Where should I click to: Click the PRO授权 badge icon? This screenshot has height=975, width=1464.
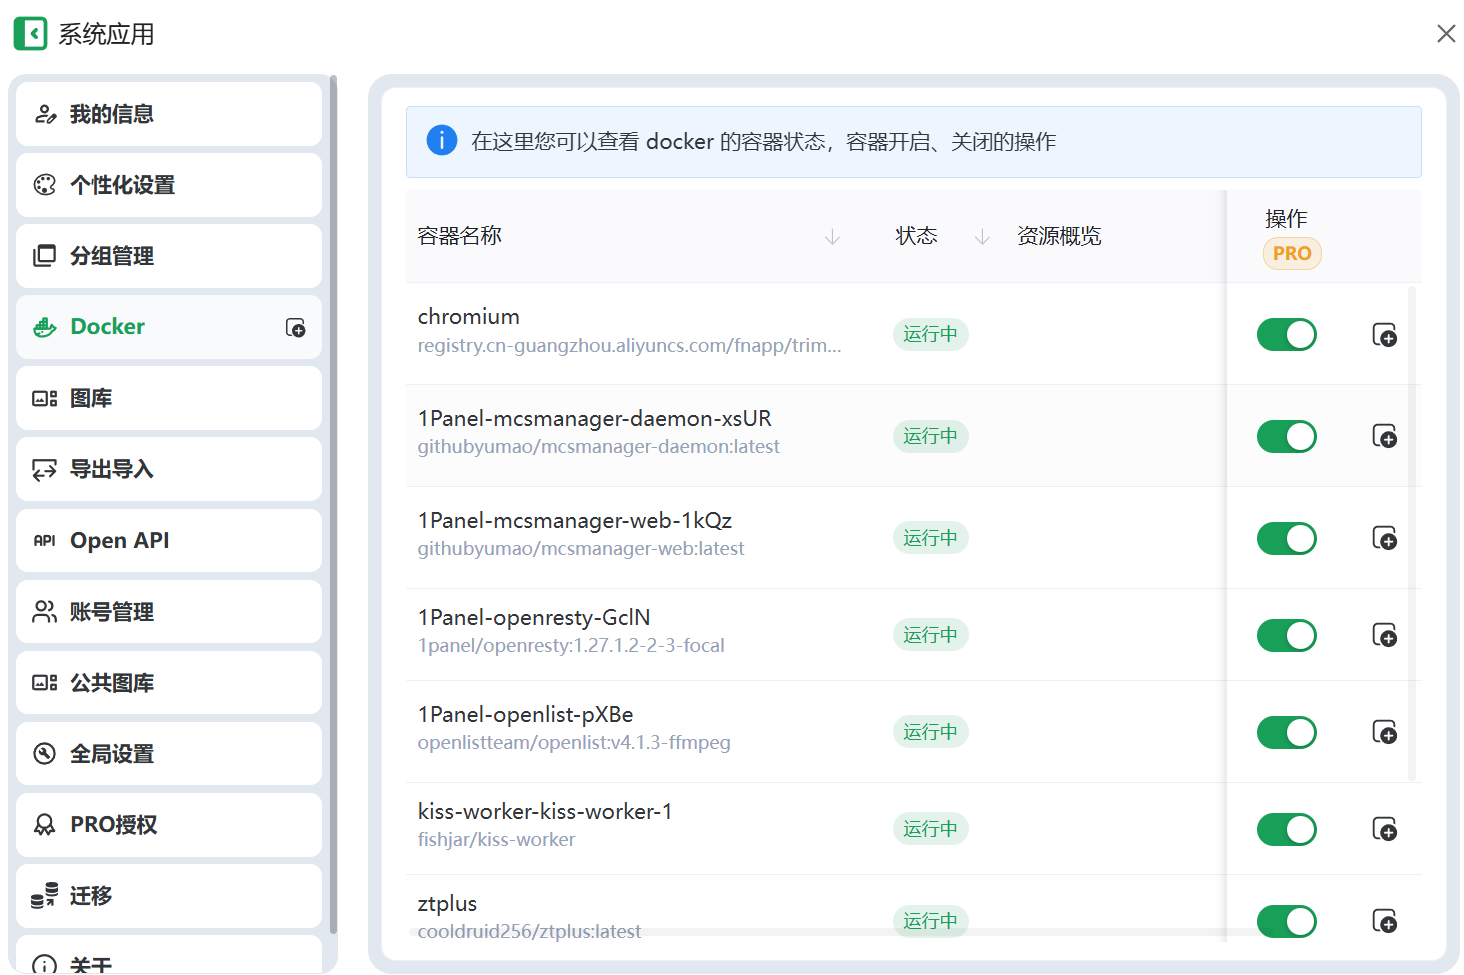pyautogui.click(x=45, y=825)
